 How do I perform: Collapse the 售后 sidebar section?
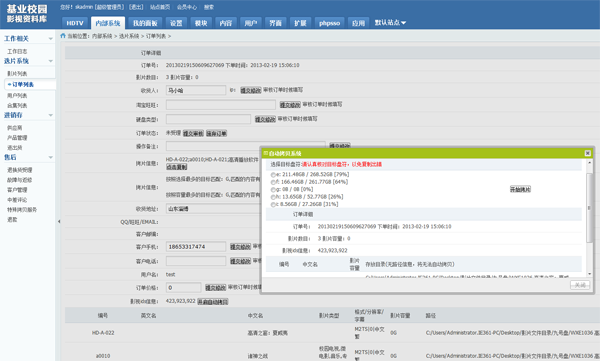[x=51, y=157]
